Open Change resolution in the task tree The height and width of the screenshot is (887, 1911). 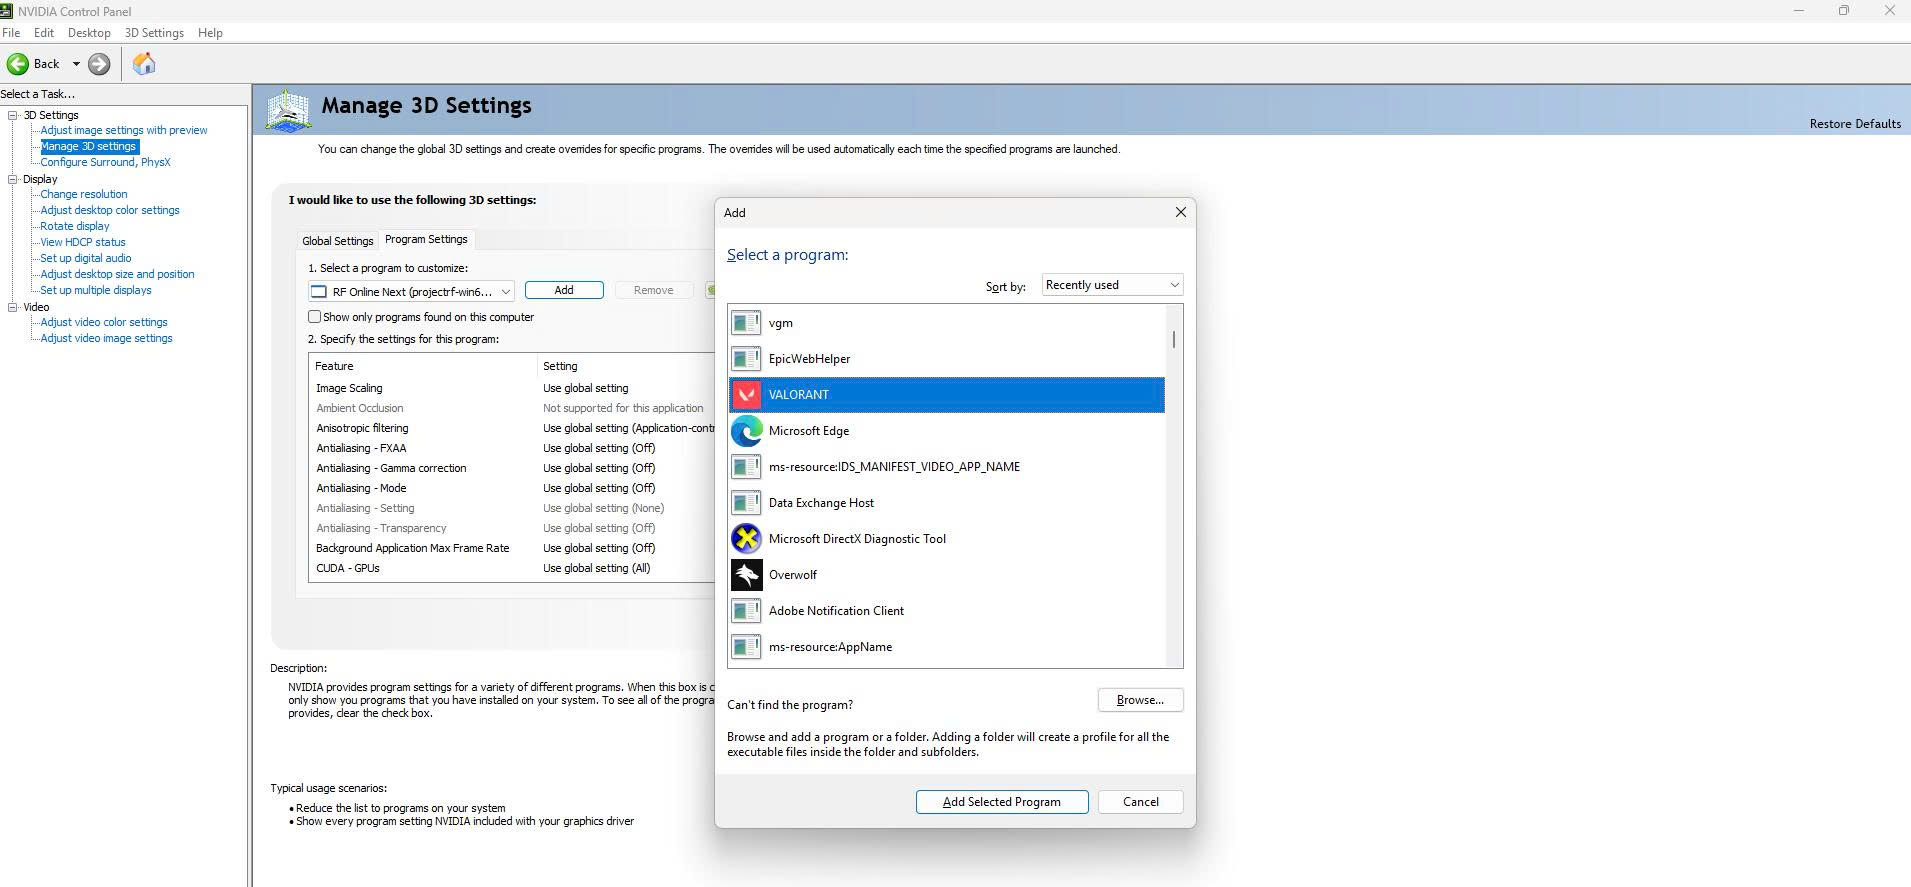84,194
